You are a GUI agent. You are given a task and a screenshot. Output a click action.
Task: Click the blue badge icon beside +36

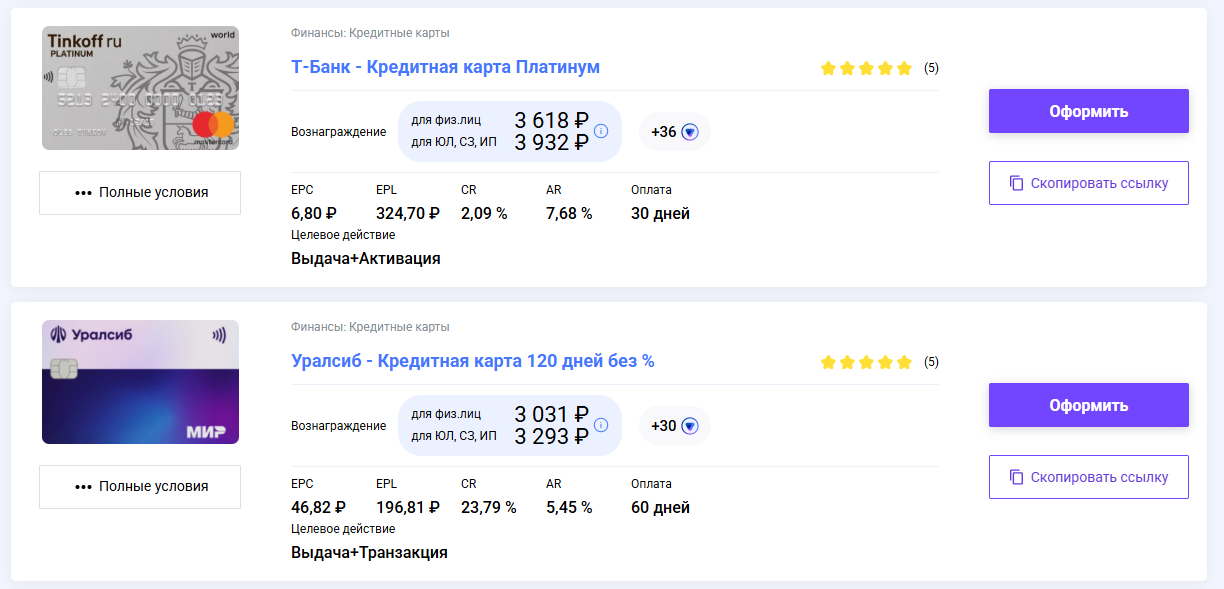(689, 132)
